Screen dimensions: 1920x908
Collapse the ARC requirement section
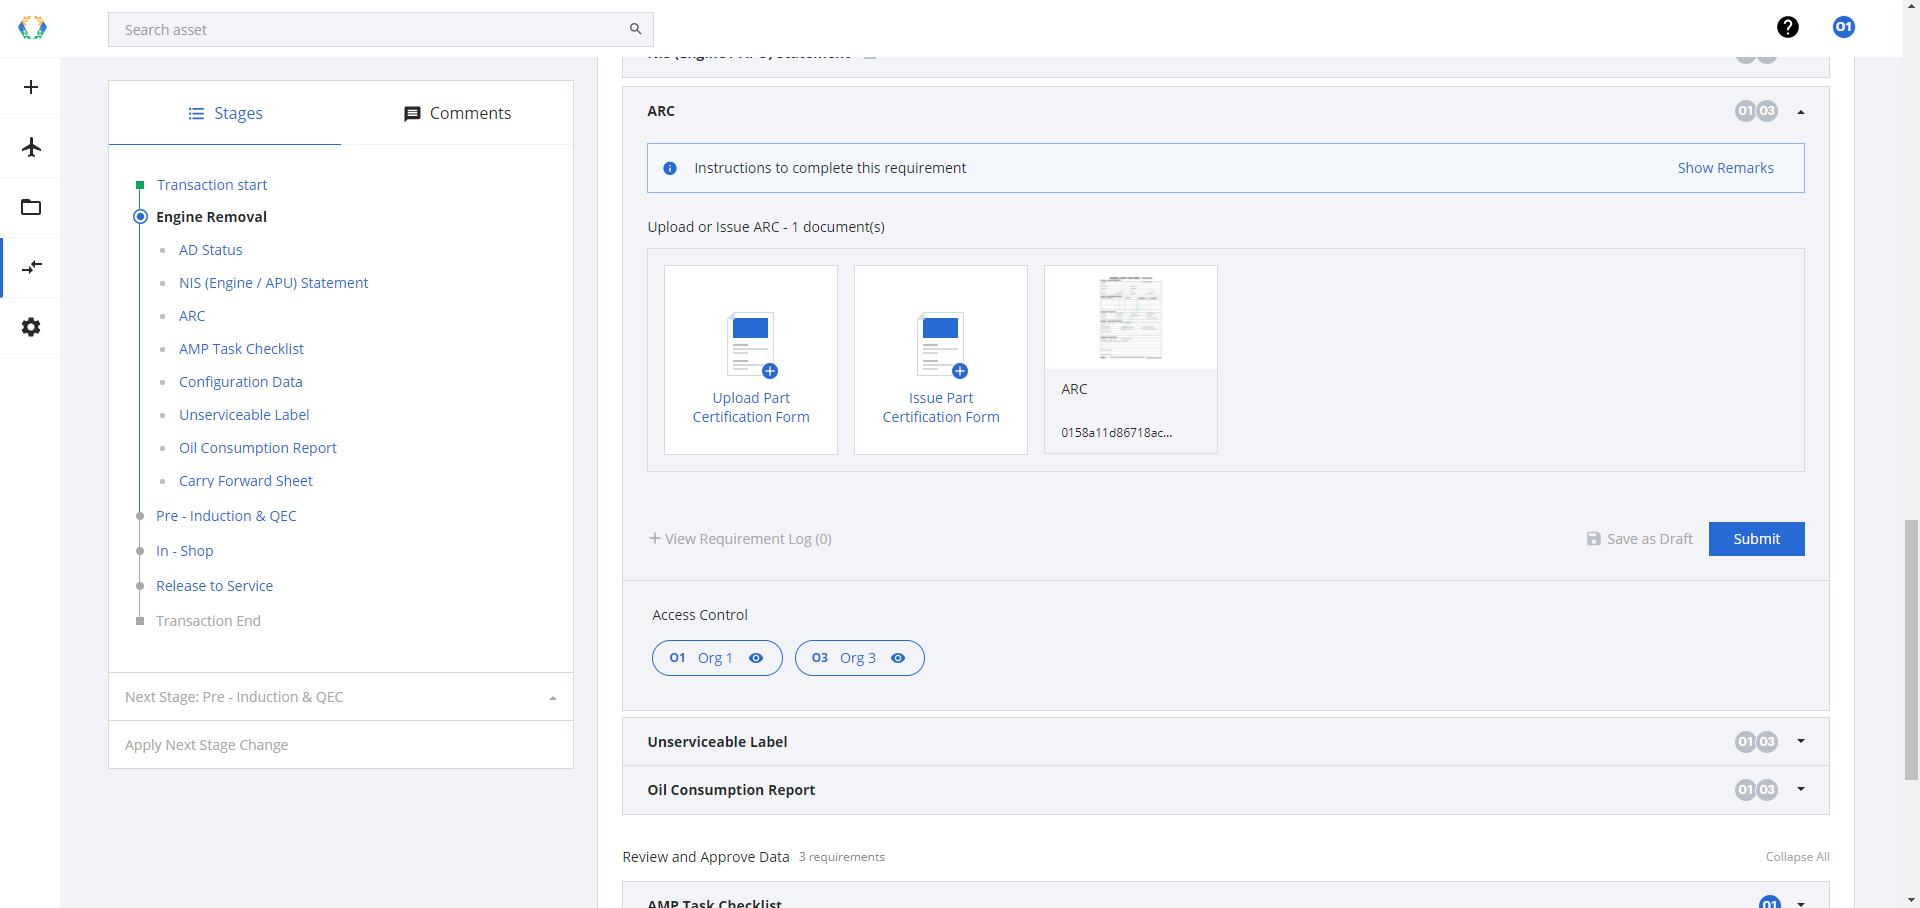[x=1801, y=112]
